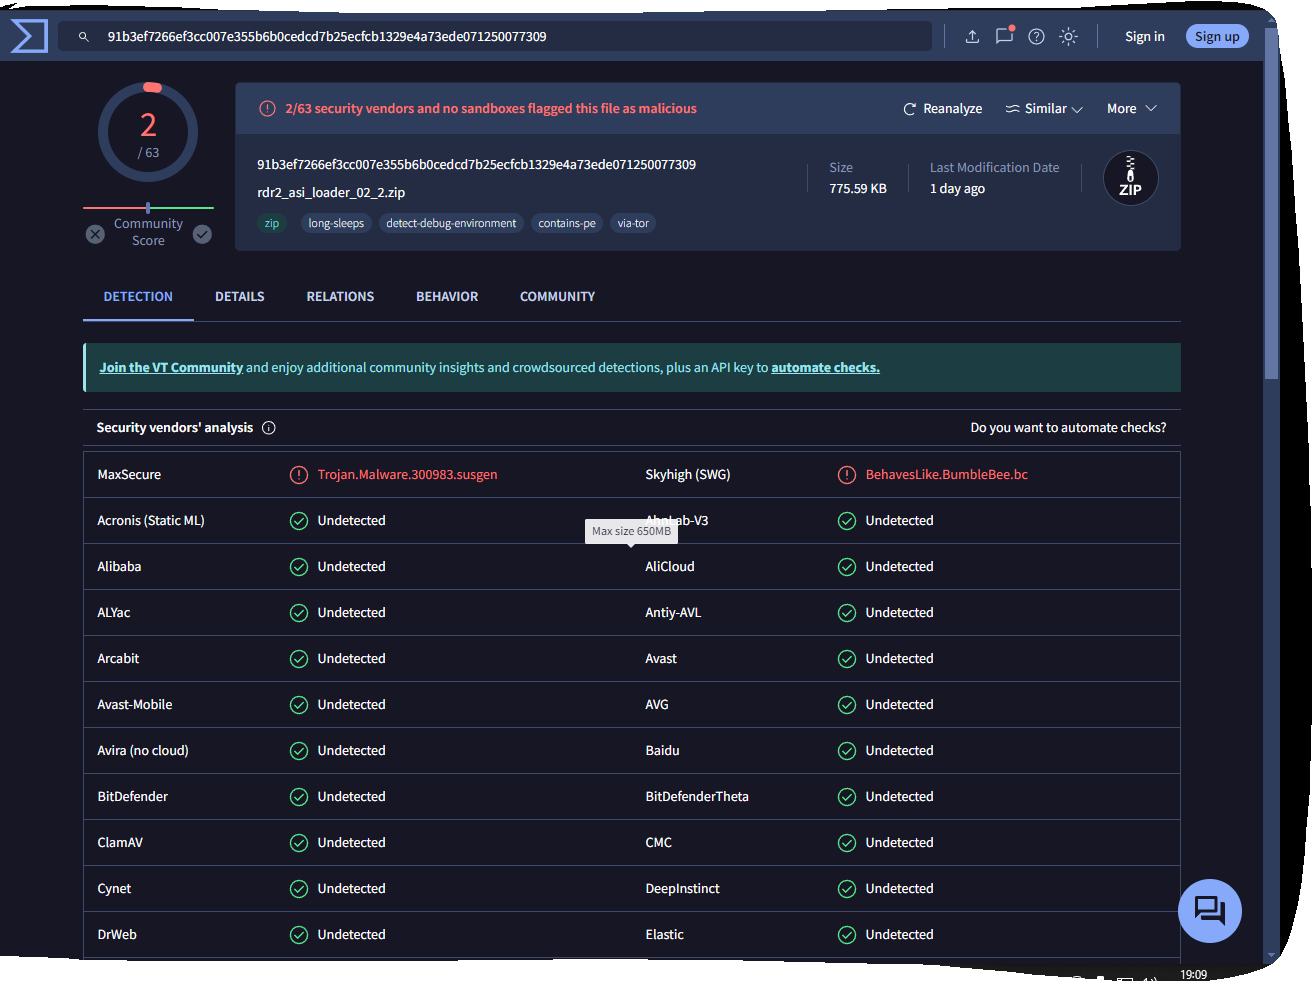Screen dimensions: 1312x982
Task: Click the green check icon in the ALYac row
Action: click(299, 613)
